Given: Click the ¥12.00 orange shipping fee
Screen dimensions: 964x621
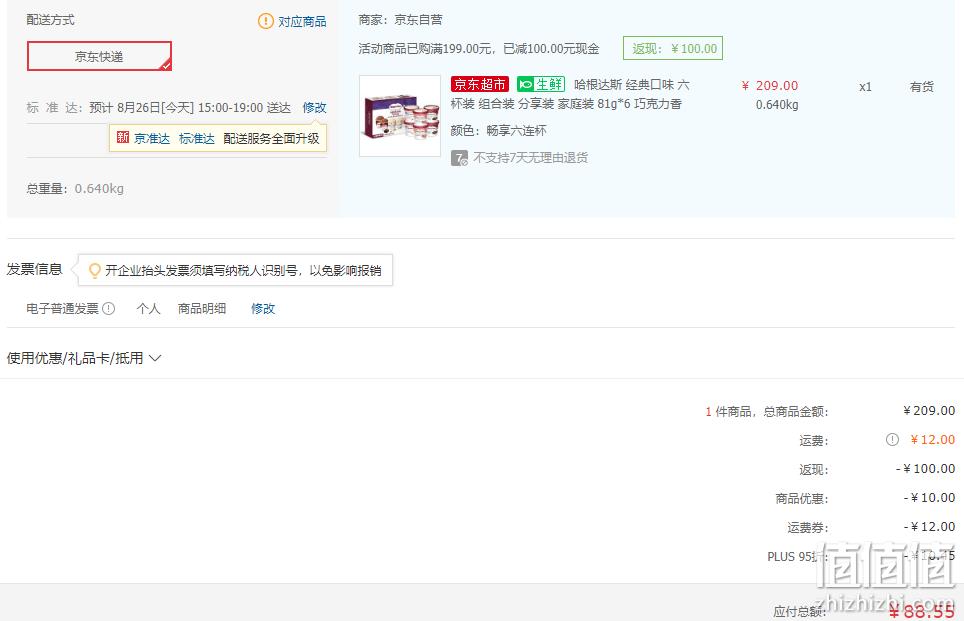Looking at the screenshot, I should tap(933, 440).
